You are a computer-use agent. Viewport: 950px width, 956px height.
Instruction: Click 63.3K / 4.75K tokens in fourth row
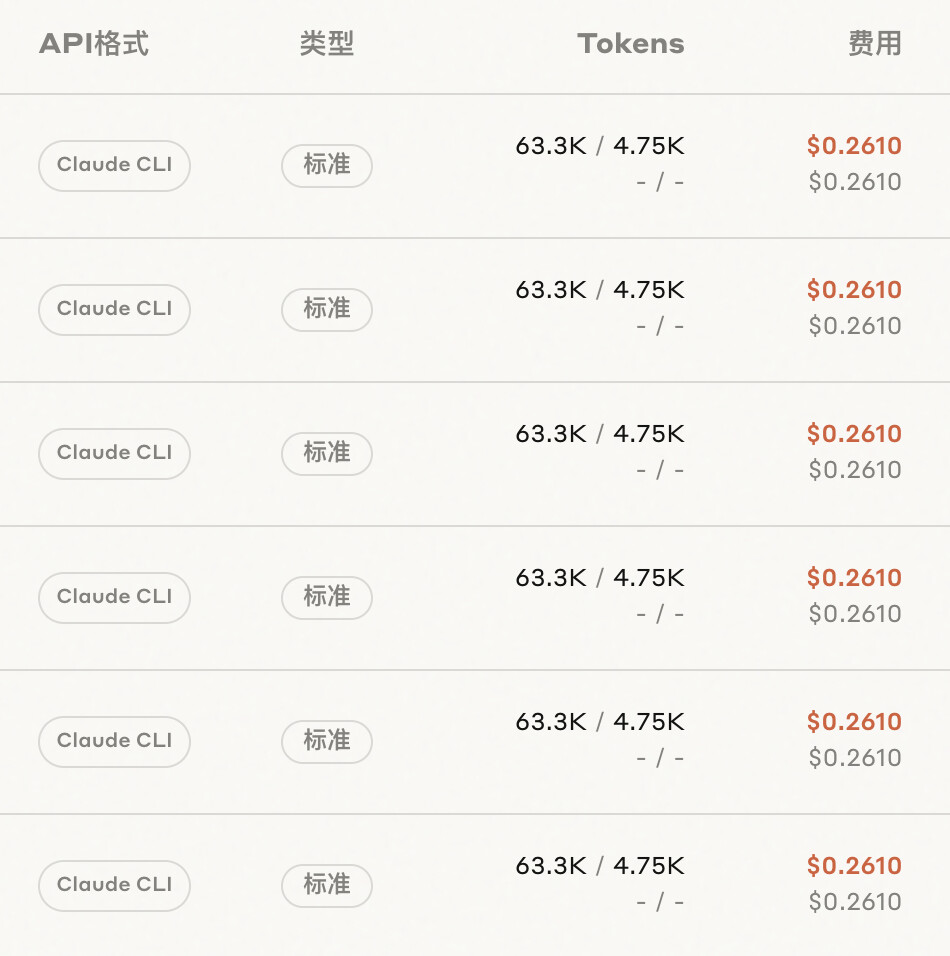[600, 577]
